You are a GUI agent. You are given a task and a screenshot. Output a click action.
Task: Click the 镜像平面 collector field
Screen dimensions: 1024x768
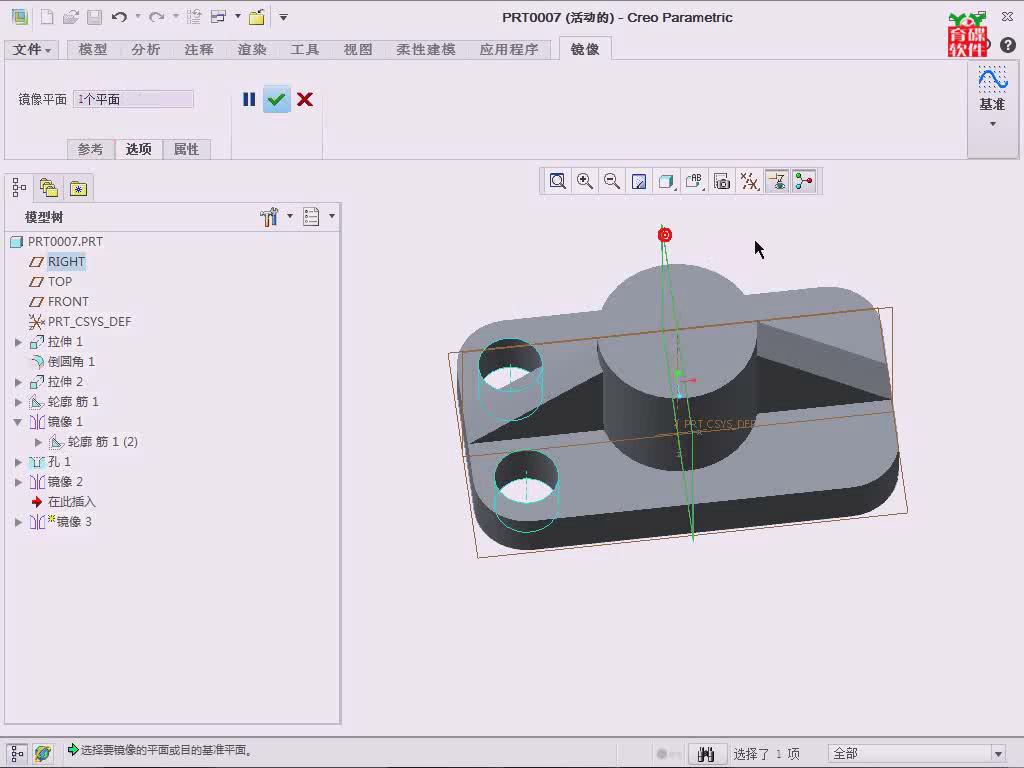[133, 99]
